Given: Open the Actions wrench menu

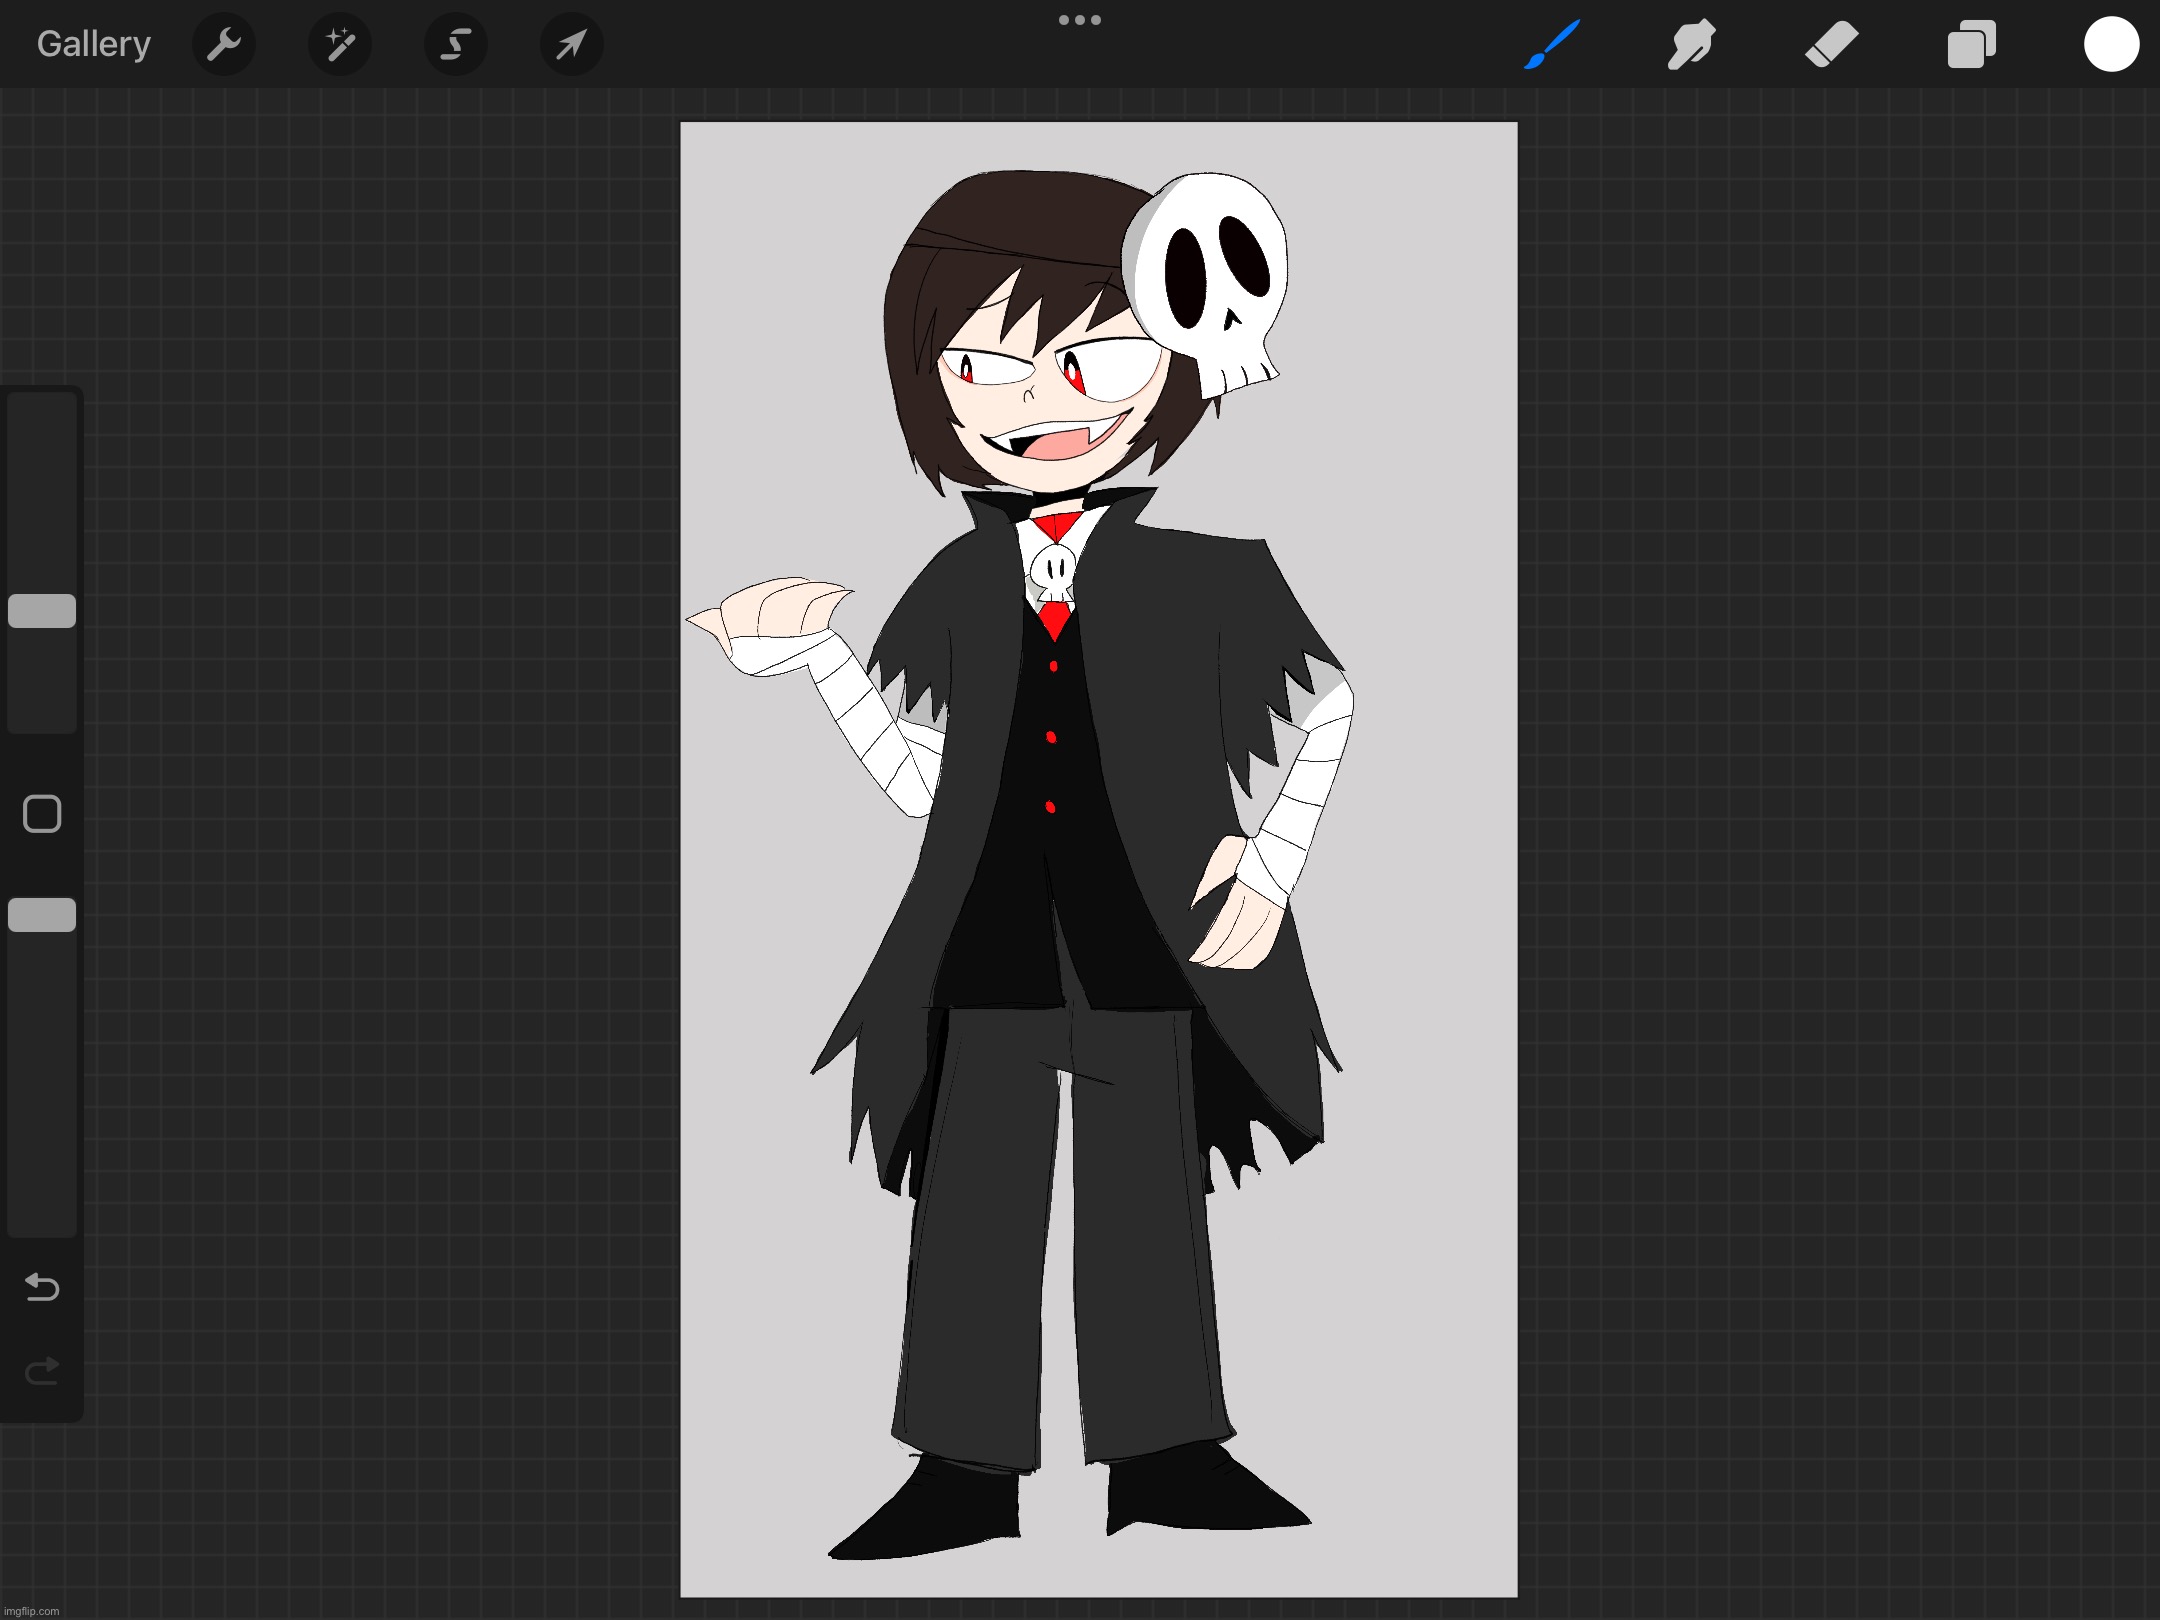Looking at the screenshot, I should tap(224, 44).
